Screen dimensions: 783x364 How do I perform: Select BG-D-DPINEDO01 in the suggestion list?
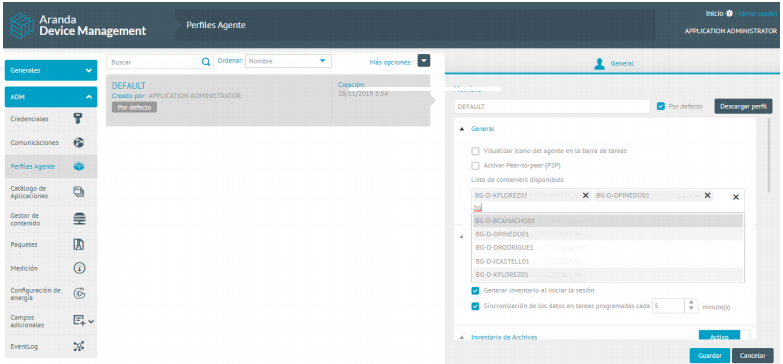(608, 234)
